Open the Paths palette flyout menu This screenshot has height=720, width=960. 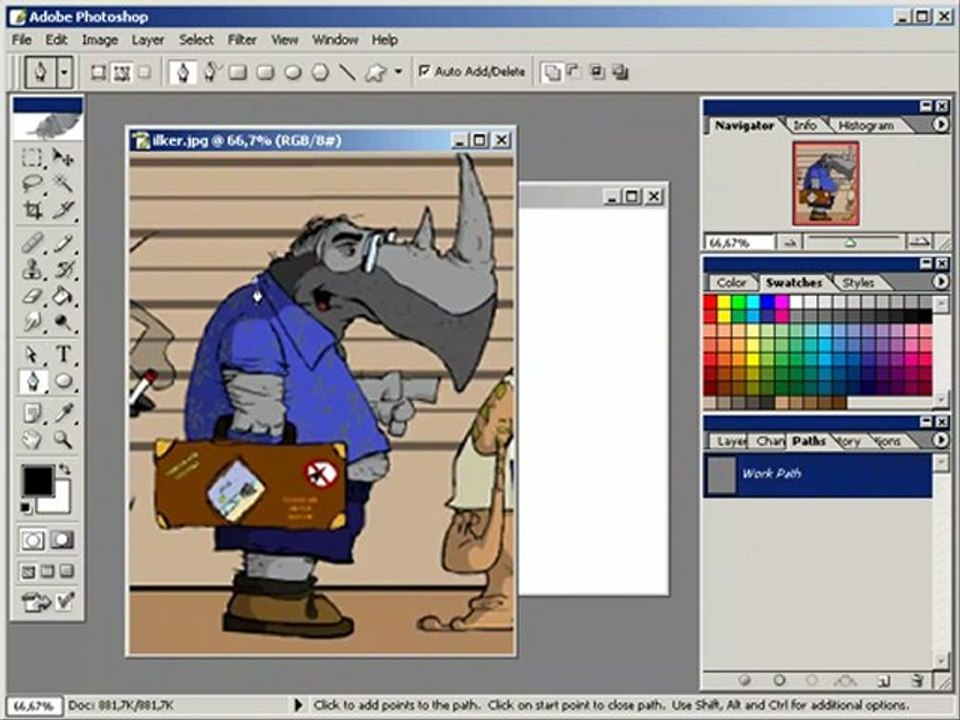tap(940, 440)
